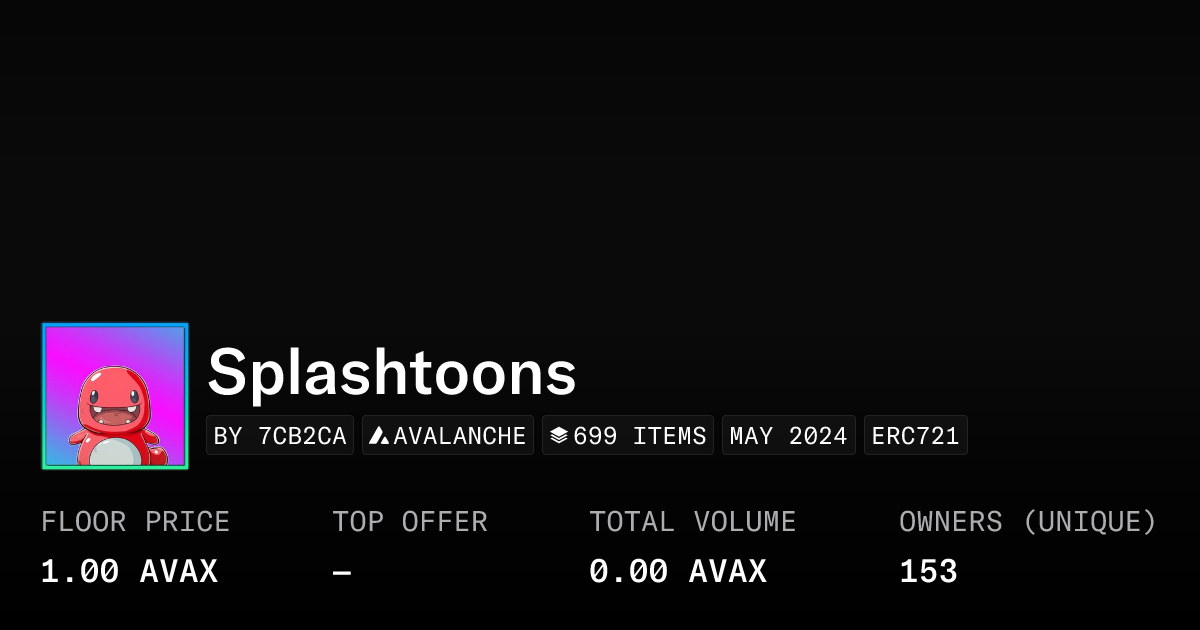Viewport: 1200px width, 630px height.
Task: Click the Avalanche triangle logo icon
Action: point(379,436)
